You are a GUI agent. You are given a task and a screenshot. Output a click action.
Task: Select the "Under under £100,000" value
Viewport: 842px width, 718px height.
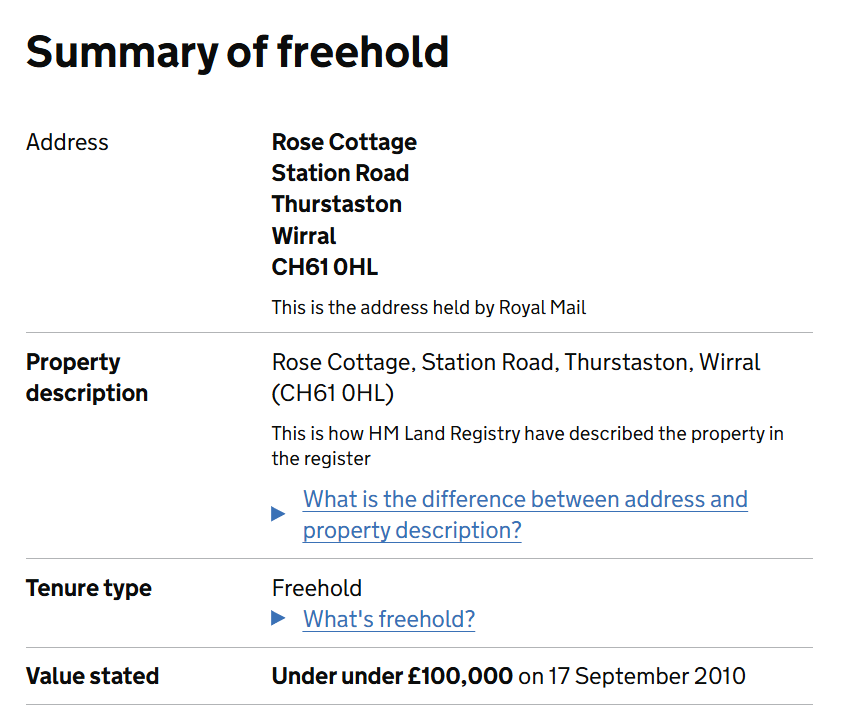[392, 676]
